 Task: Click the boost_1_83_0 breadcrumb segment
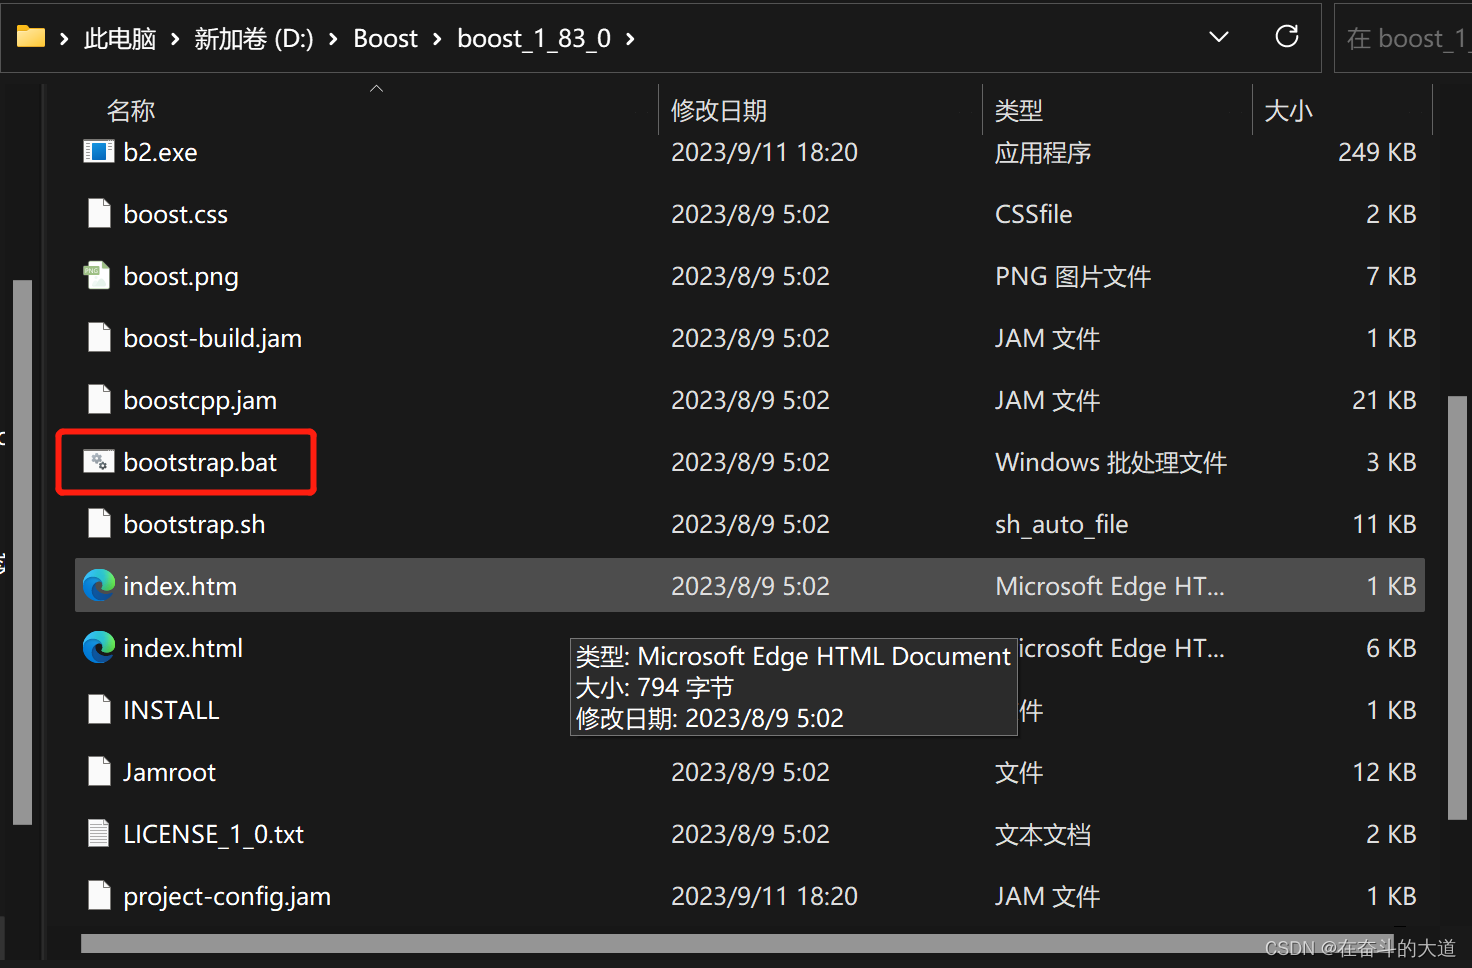coord(534,39)
